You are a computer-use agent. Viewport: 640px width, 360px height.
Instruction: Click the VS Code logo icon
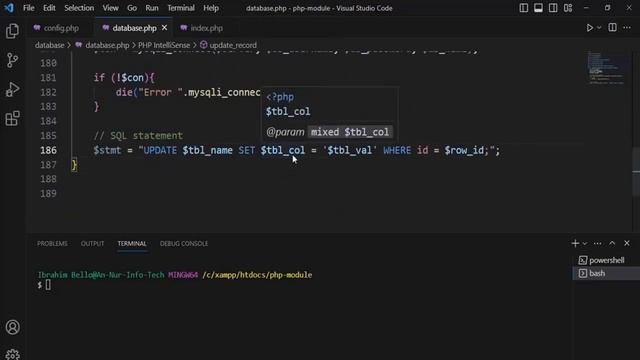tap(9, 8)
